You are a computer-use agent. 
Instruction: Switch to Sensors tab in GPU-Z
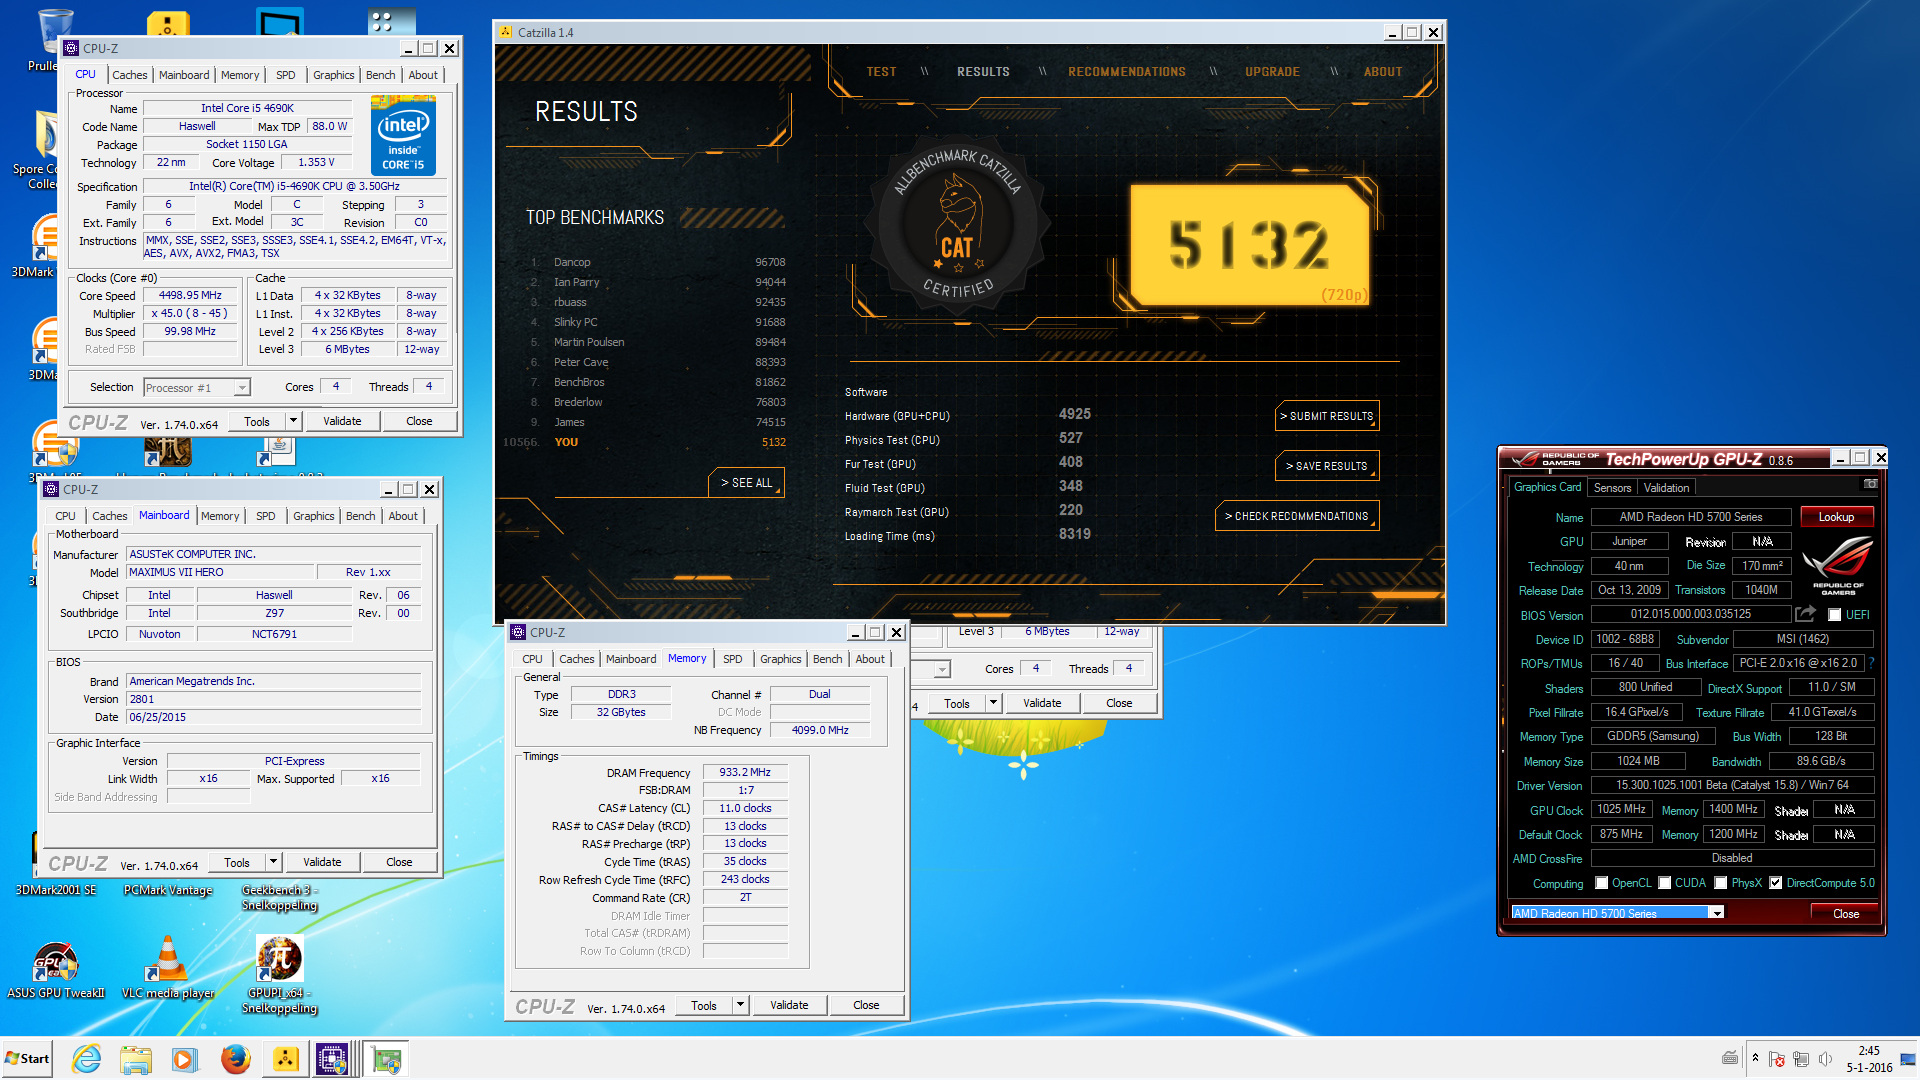coord(1612,488)
